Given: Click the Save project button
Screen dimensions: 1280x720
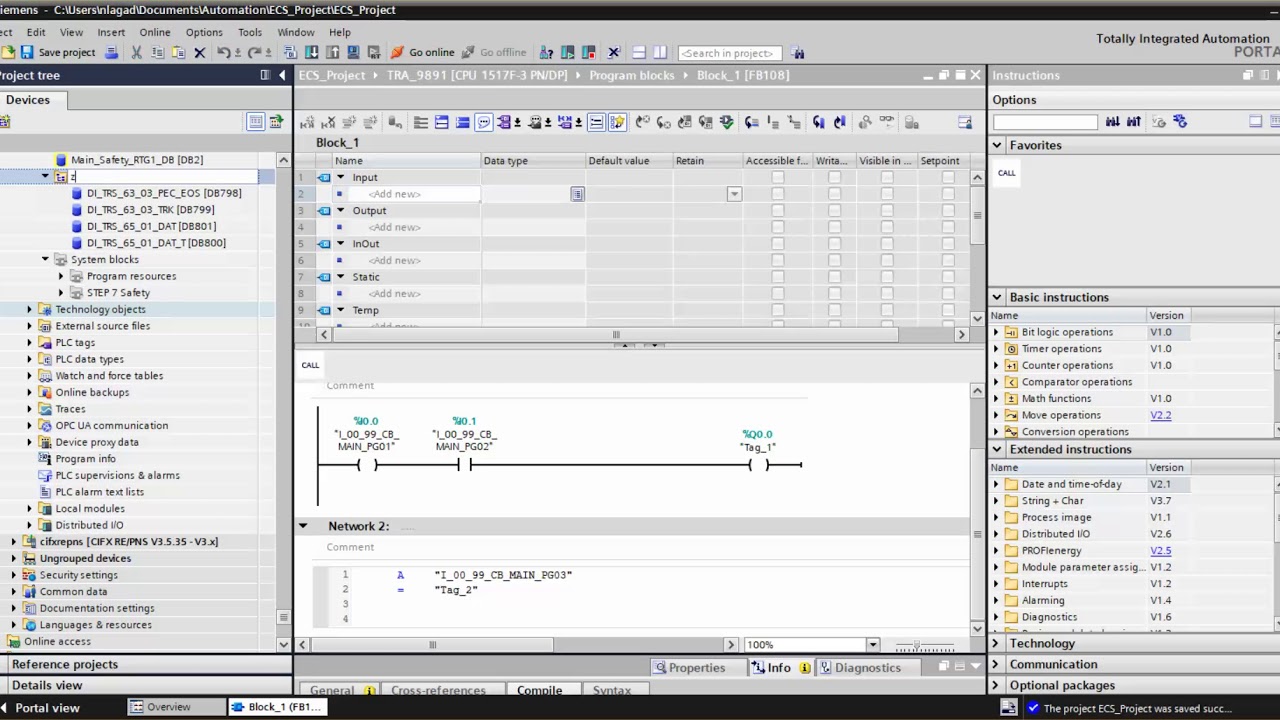Looking at the screenshot, I should 58,52.
